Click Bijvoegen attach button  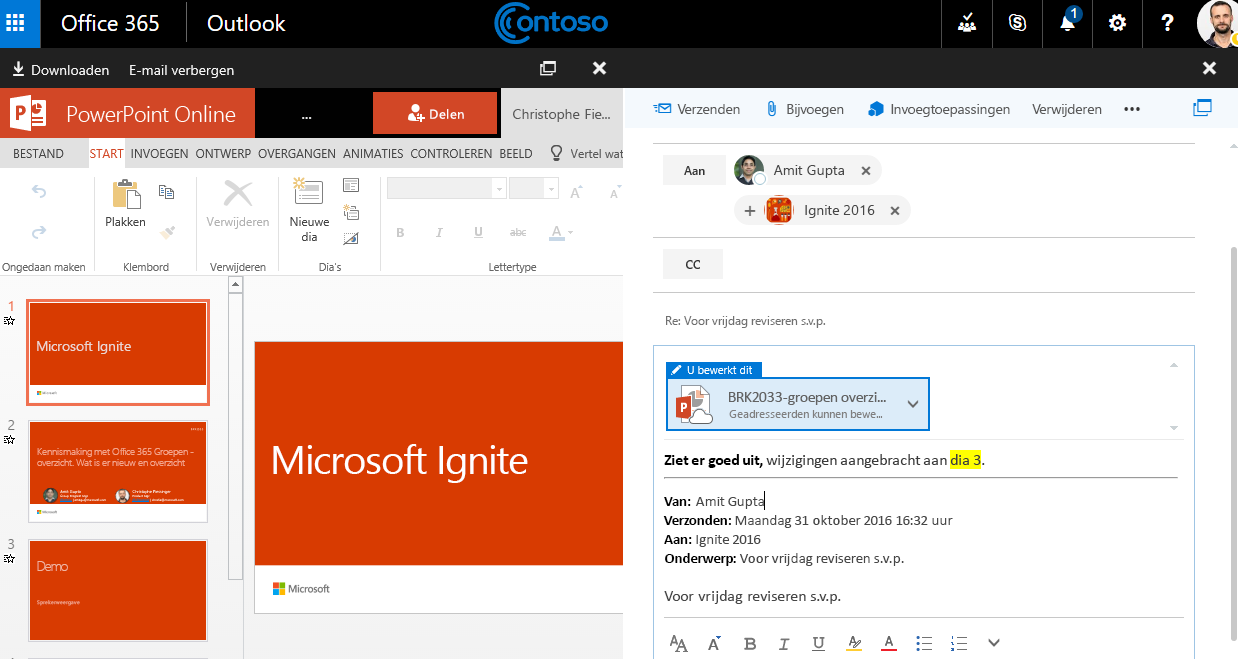(x=805, y=109)
